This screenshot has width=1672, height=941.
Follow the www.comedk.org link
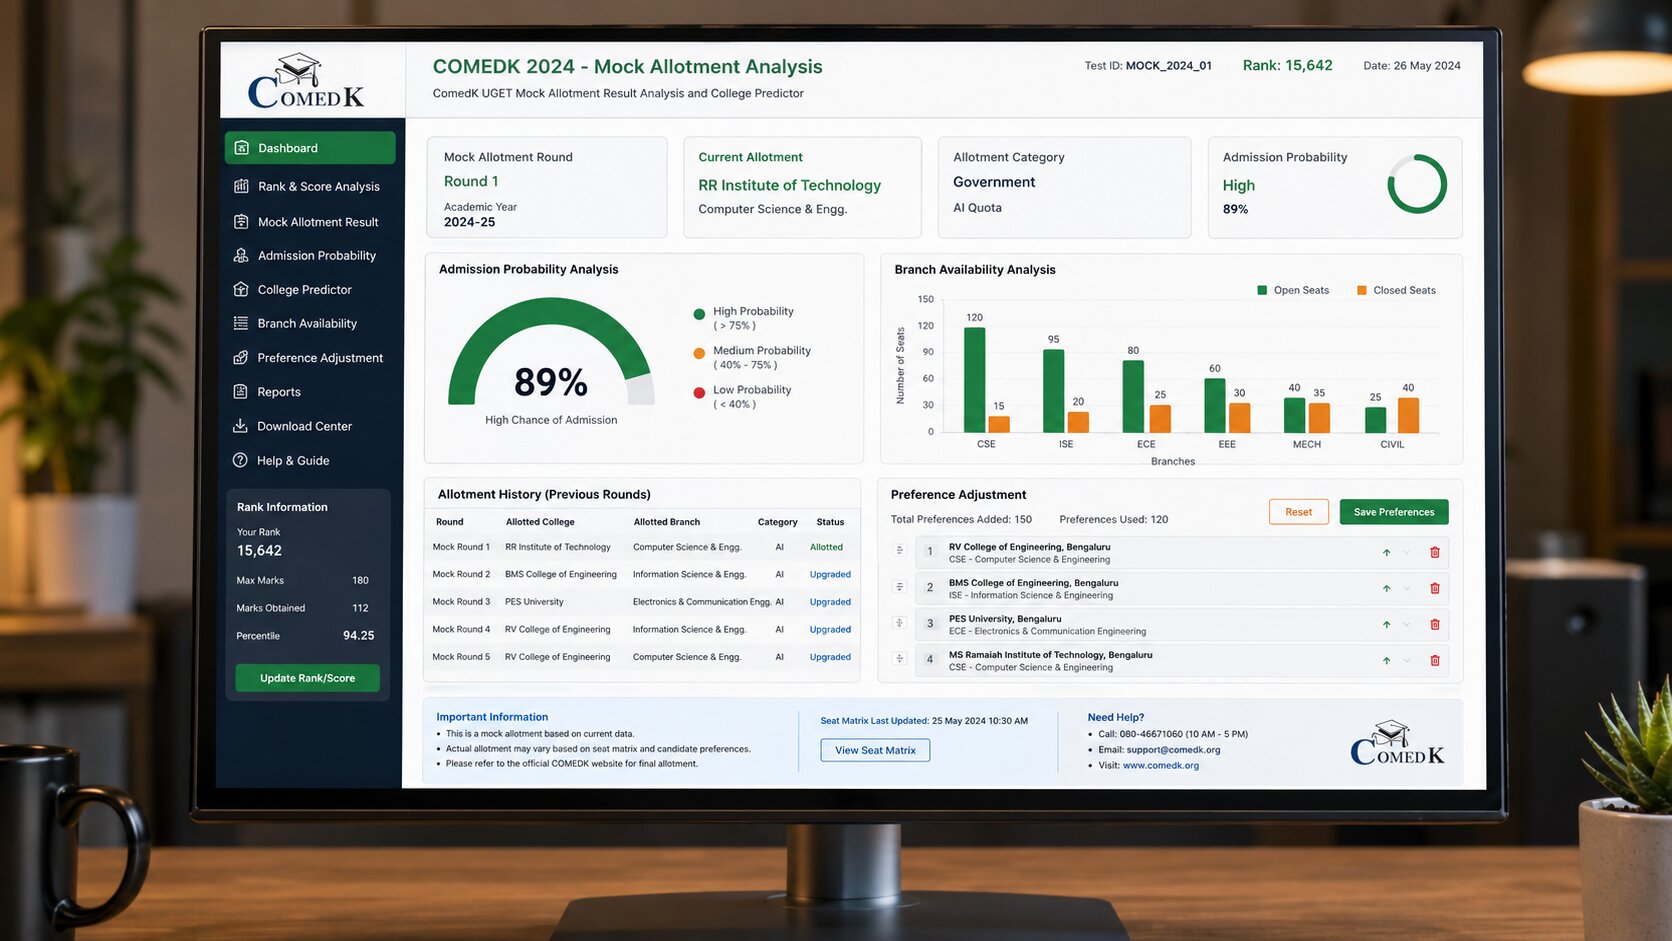[x=1161, y=766]
